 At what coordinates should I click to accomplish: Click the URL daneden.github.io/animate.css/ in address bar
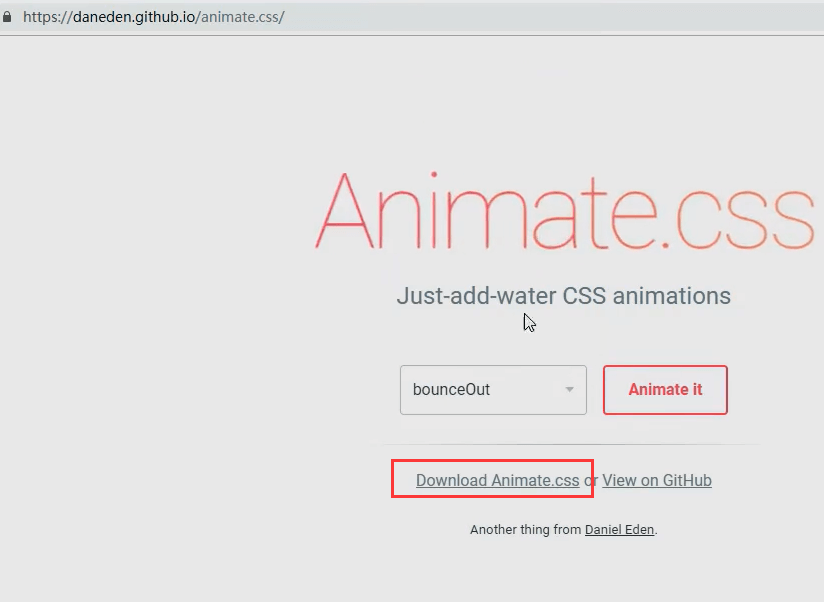pyautogui.click(x=153, y=17)
